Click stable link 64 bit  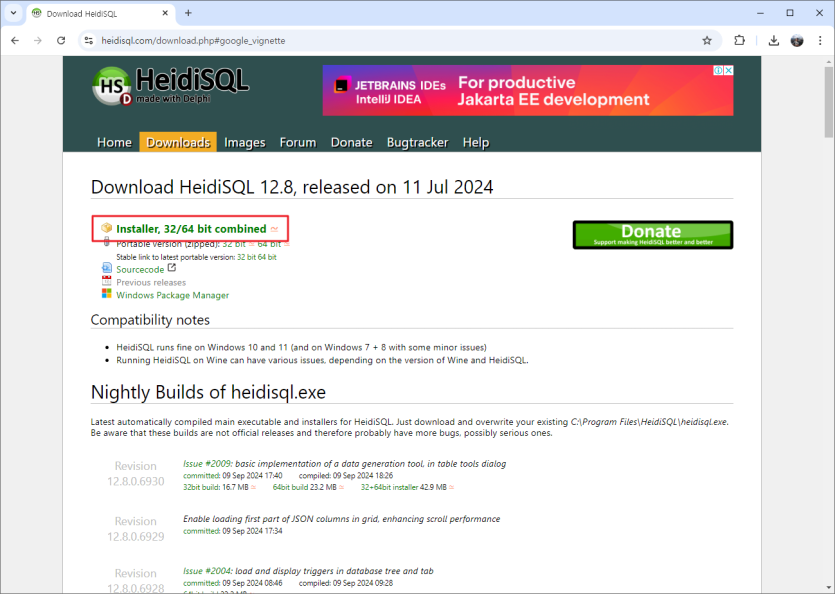point(267,257)
